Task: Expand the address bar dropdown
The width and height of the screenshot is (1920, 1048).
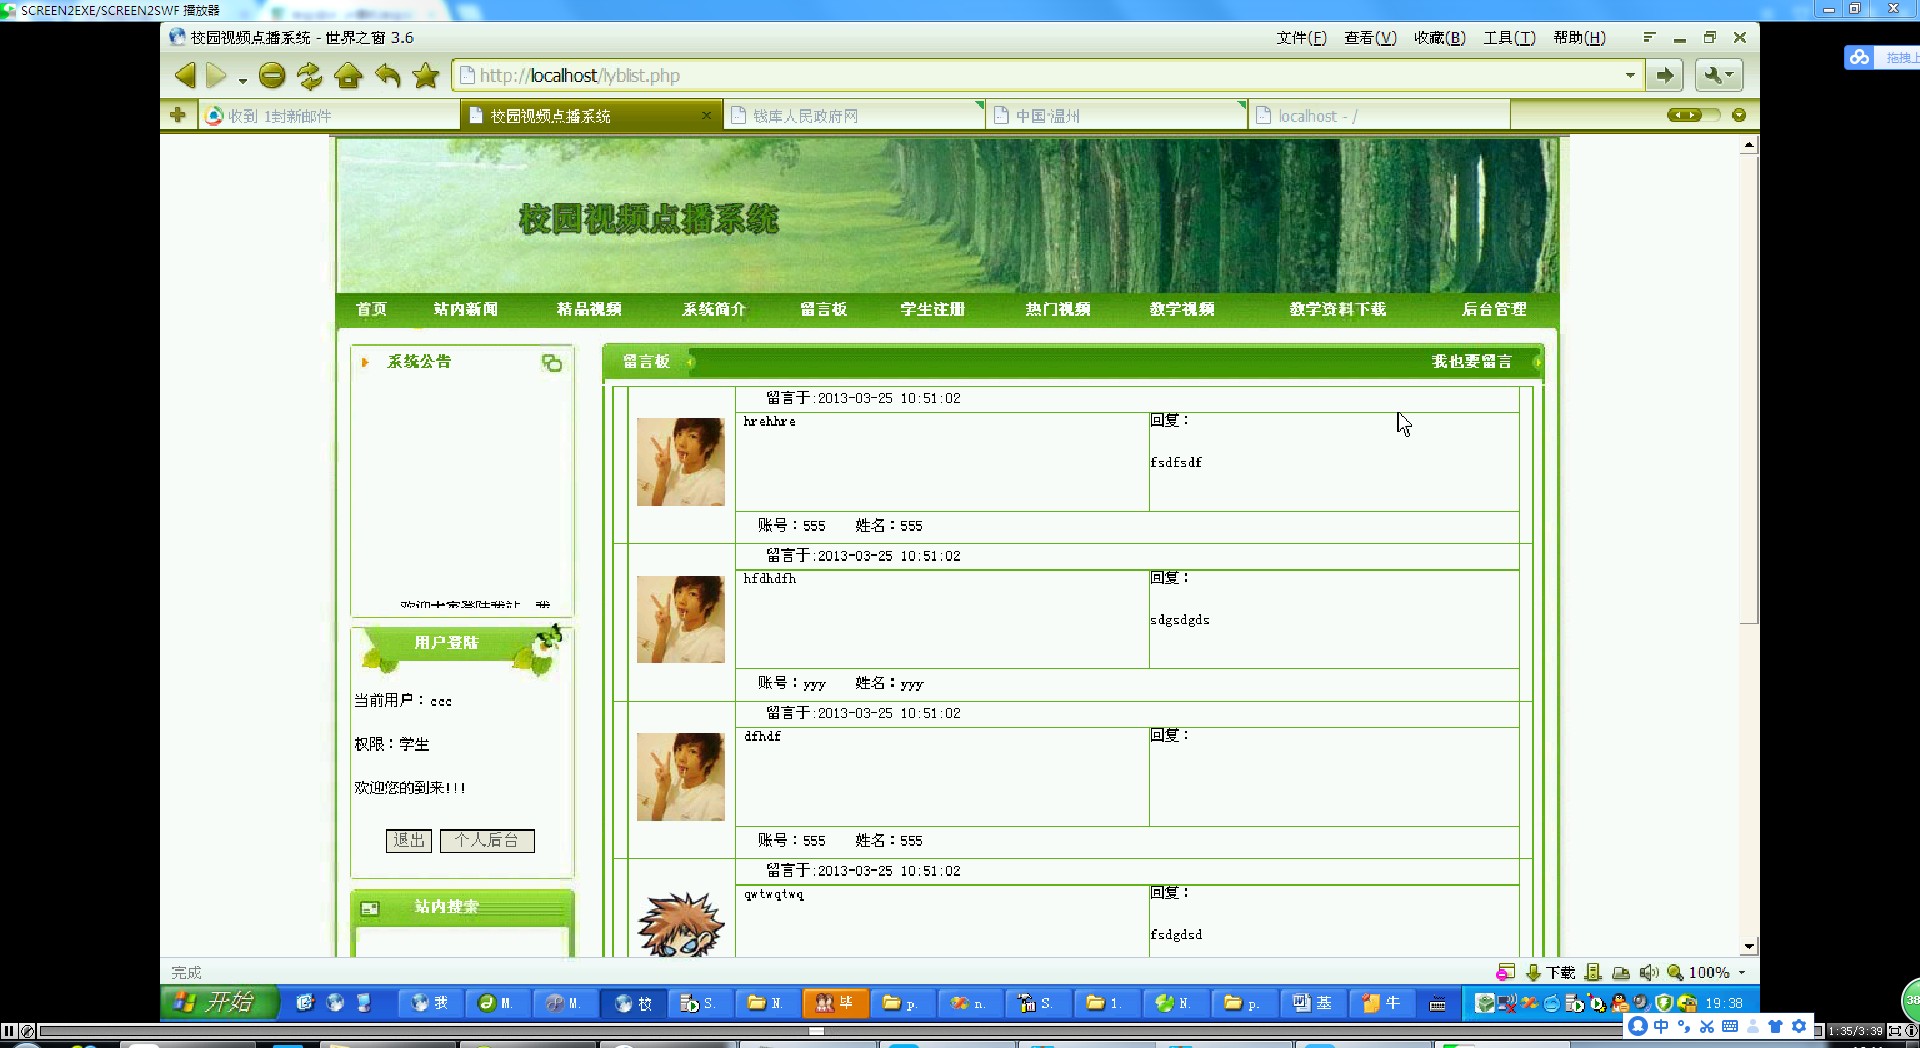Action: click(1630, 75)
